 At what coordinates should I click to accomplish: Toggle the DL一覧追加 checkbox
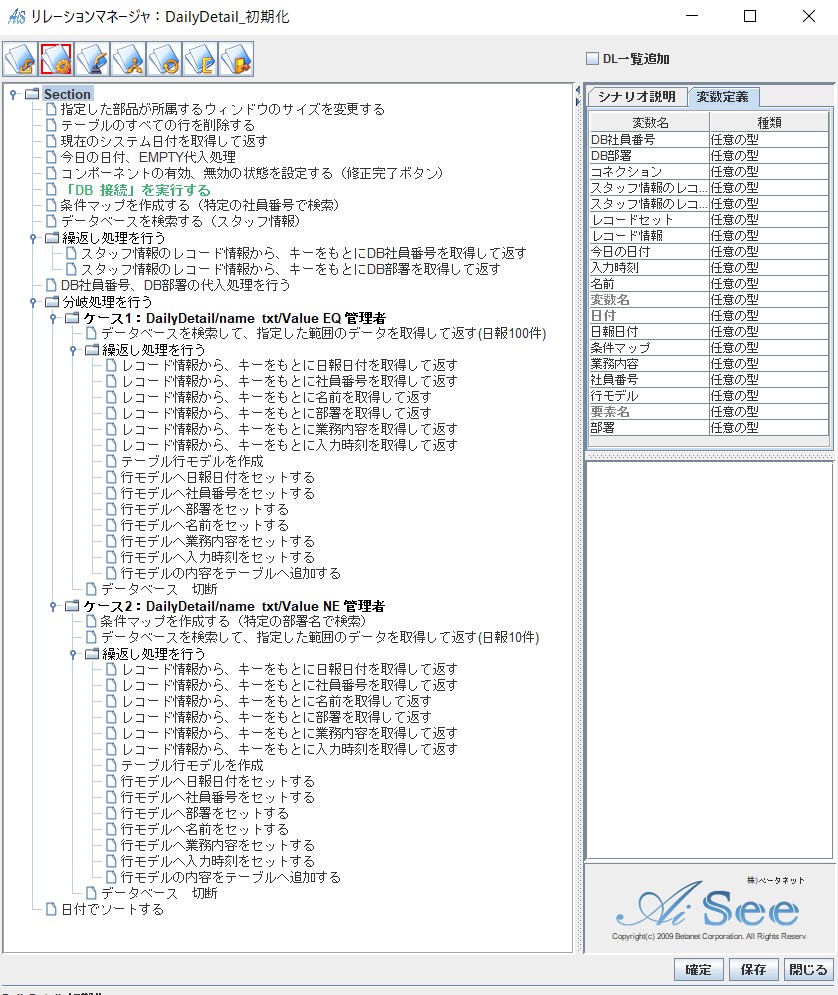(592, 59)
